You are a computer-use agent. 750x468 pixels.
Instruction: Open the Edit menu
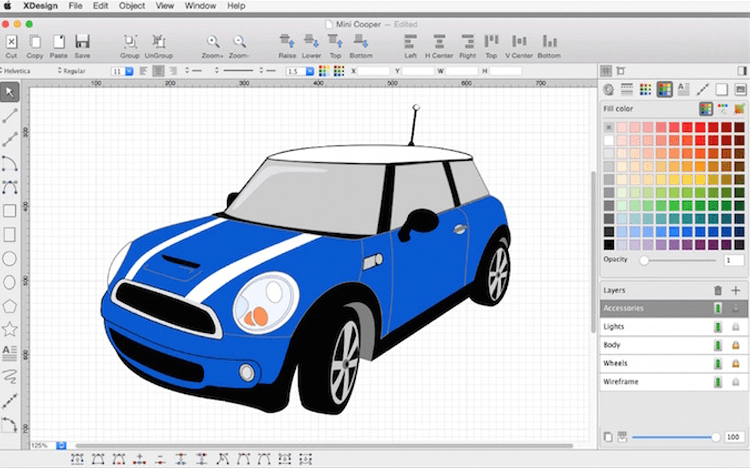click(x=100, y=6)
